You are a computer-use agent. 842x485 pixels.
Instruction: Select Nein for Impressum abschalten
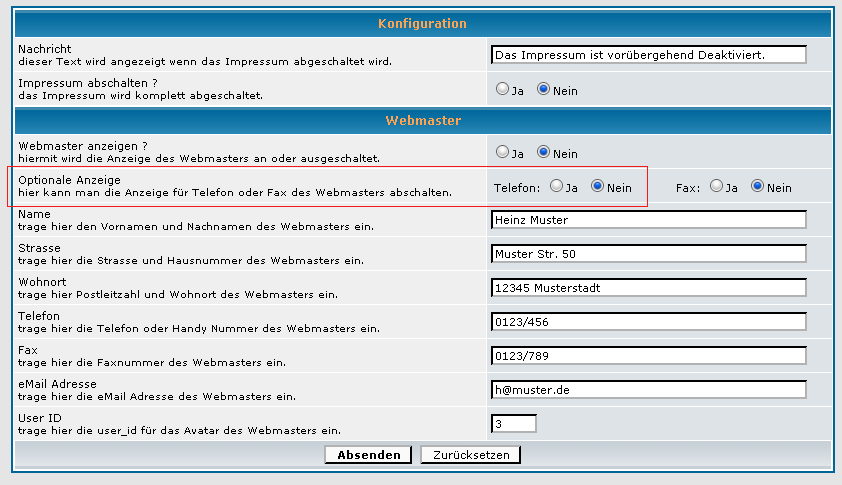[544, 89]
